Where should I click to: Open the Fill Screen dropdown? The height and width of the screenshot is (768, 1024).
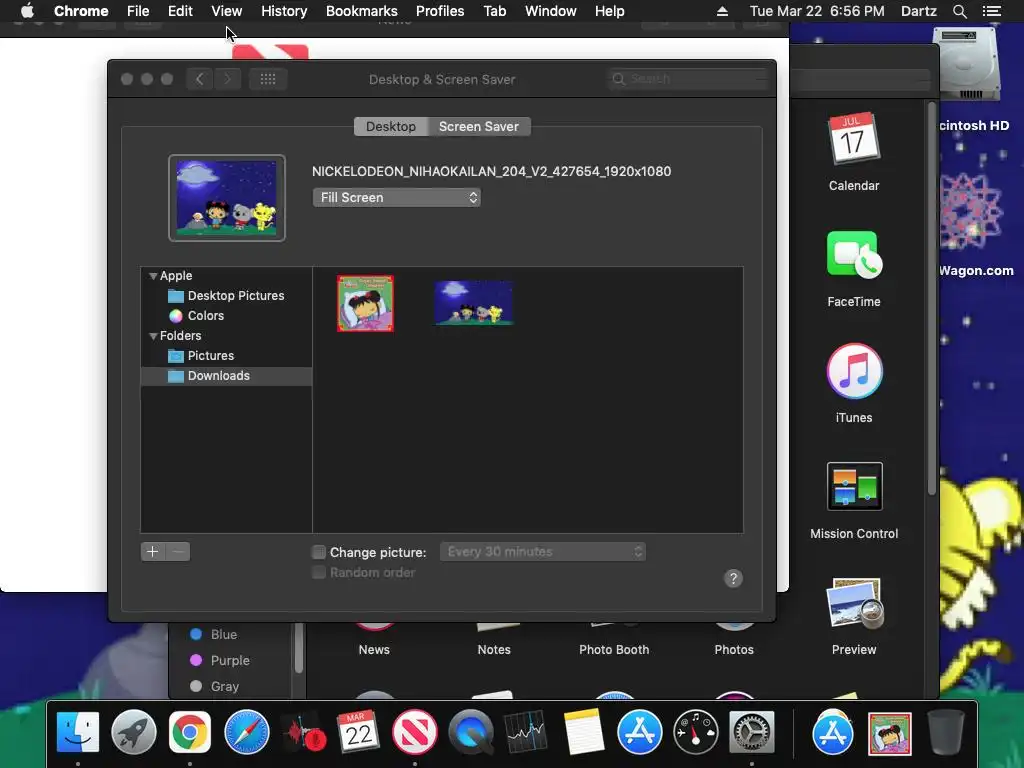pyautogui.click(x=396, y=197)
